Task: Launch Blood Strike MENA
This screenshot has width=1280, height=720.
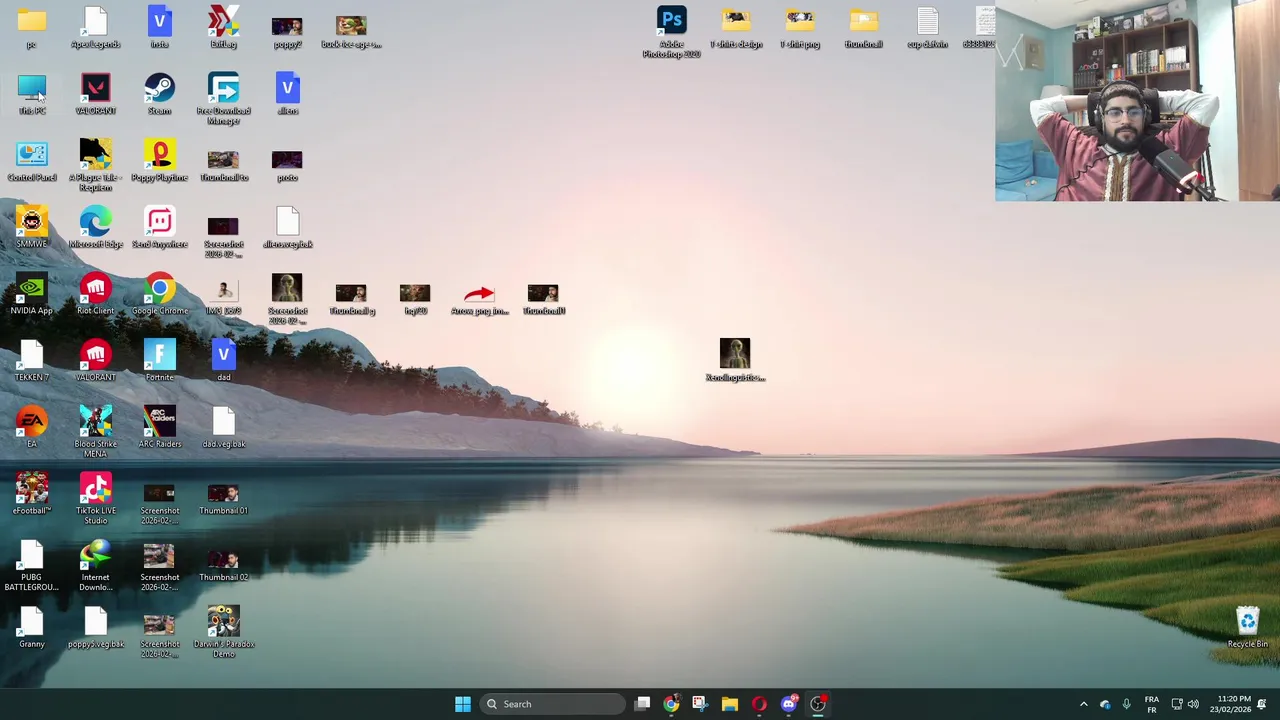Action: 95,432
